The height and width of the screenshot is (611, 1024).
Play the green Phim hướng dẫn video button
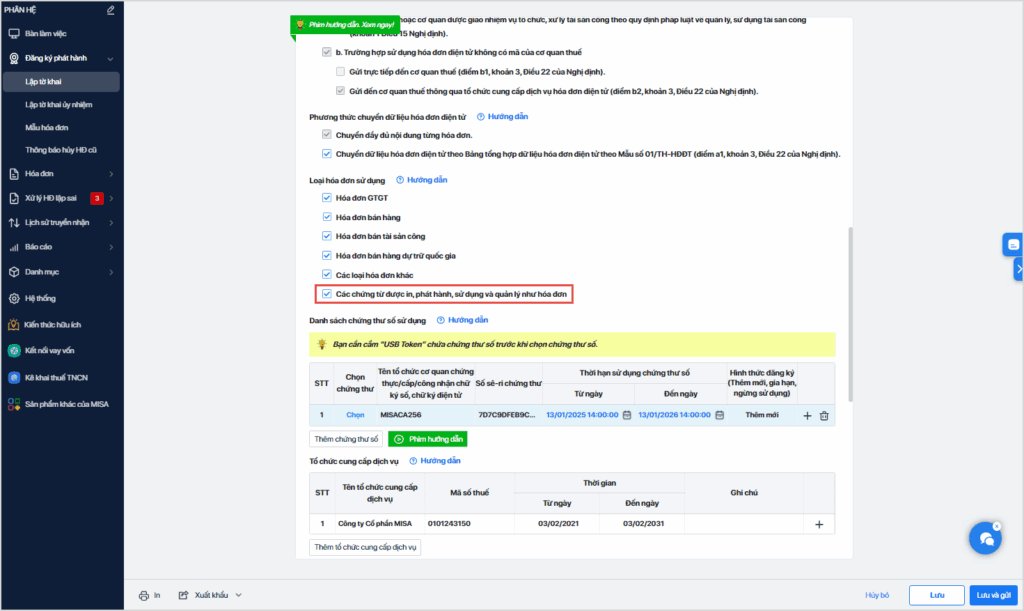click(x=428, y=439)
